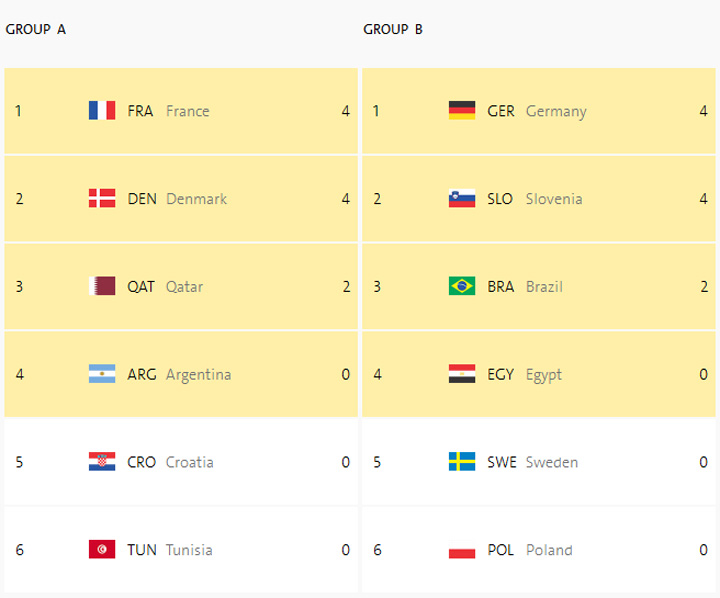Viewport: 720px width, 598px height.
Task: Click the Slovenia flag icon
Action: (462, 199)
